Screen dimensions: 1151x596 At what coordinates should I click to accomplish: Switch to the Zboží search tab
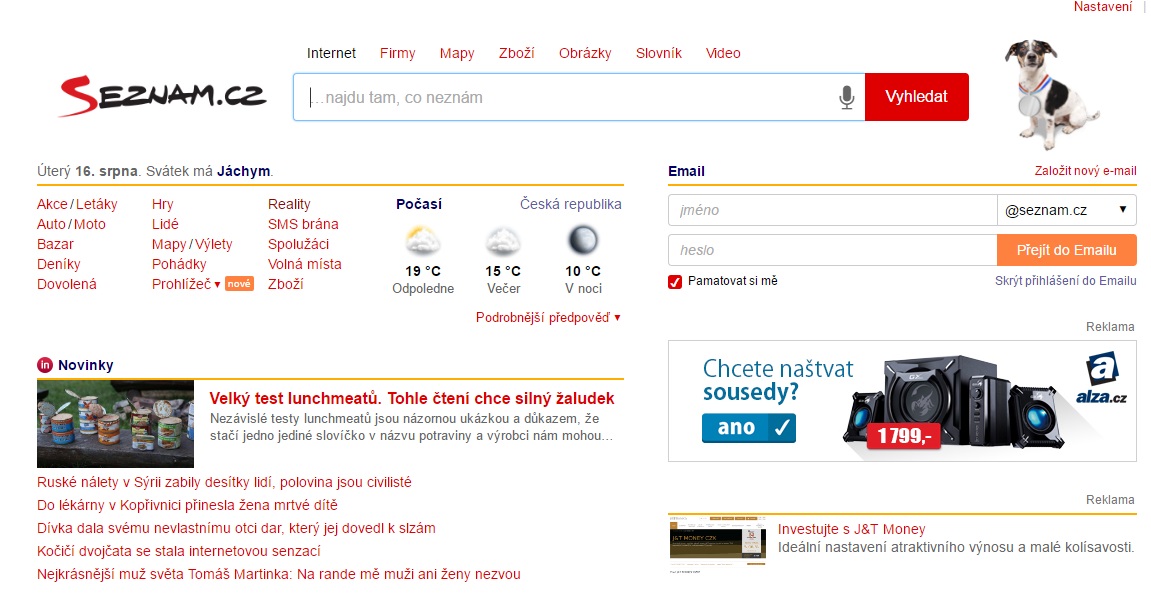516,53
